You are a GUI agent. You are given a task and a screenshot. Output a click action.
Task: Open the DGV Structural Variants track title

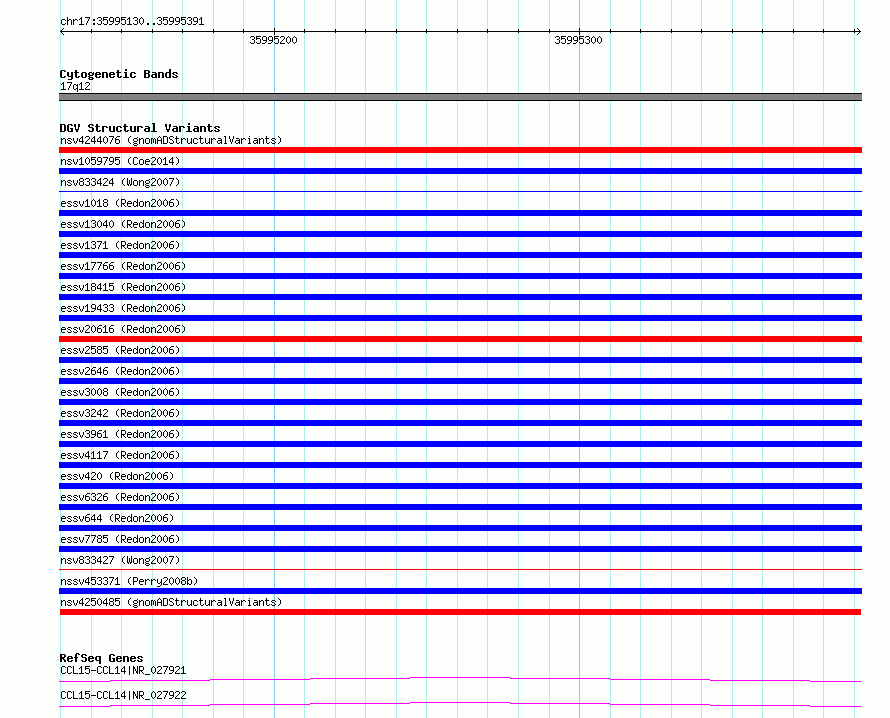(140, 128)
